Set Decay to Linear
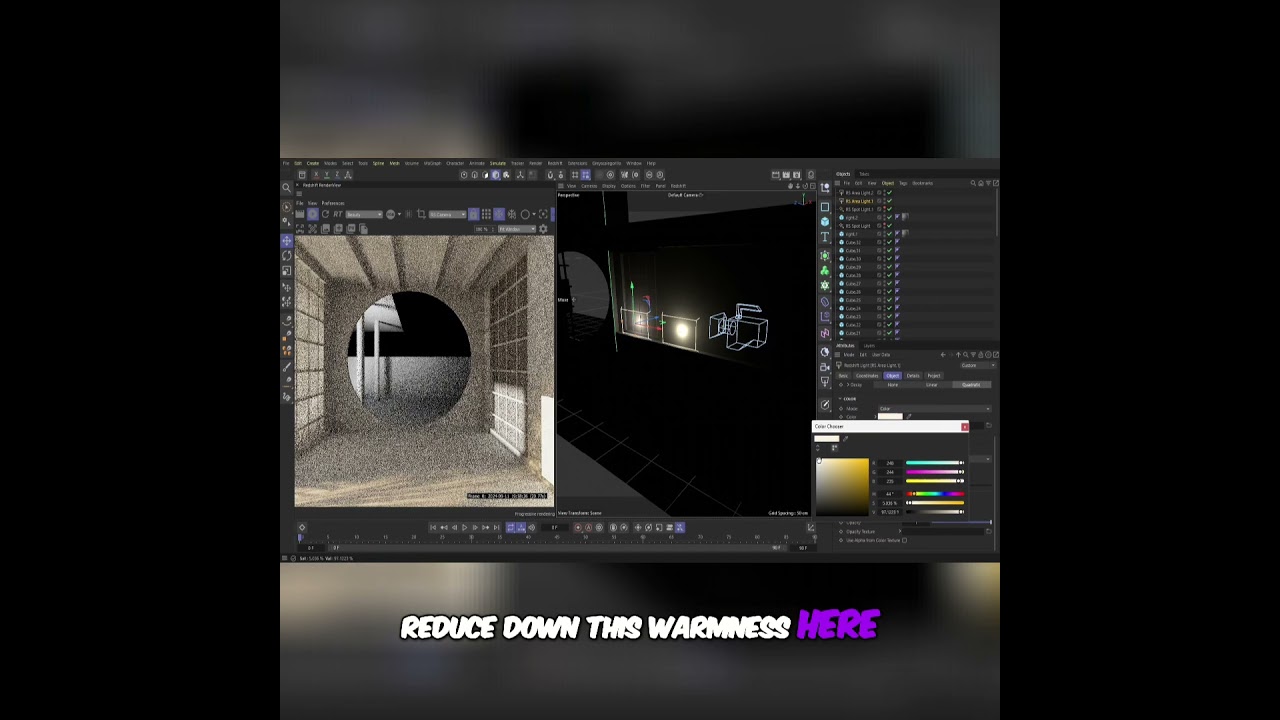Viewport: 1280px width, 720px height. tap(931, 385)
